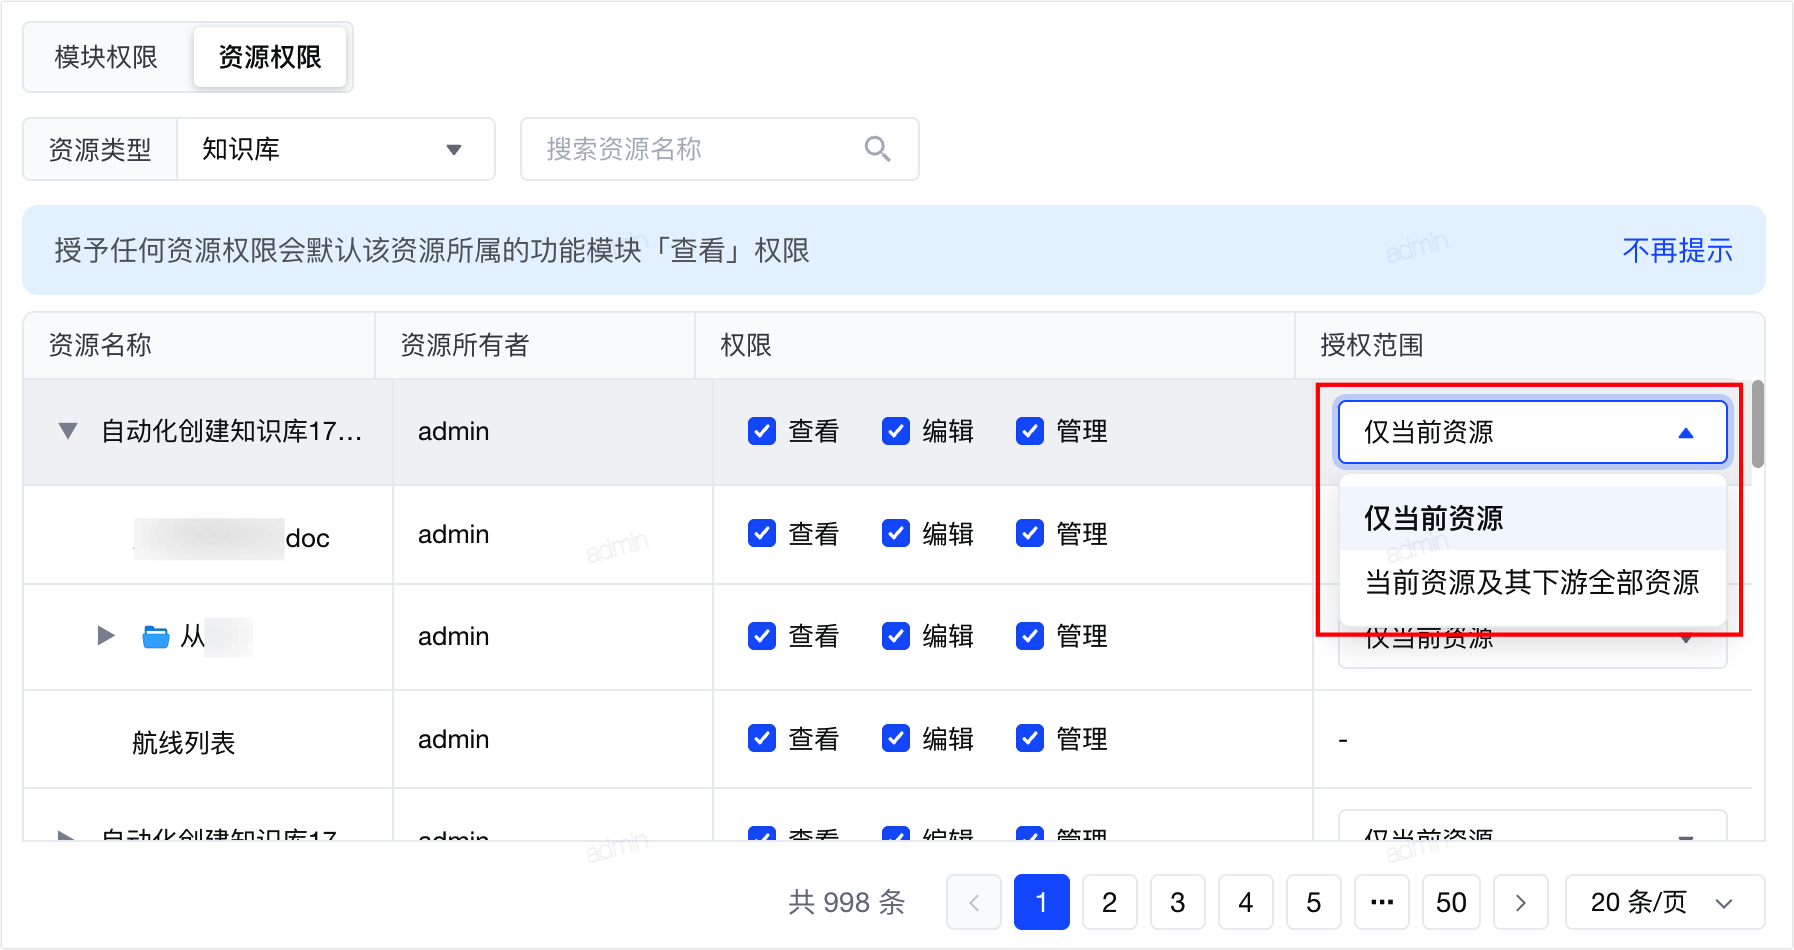Click the current page 1 button

coord(1042,902)
